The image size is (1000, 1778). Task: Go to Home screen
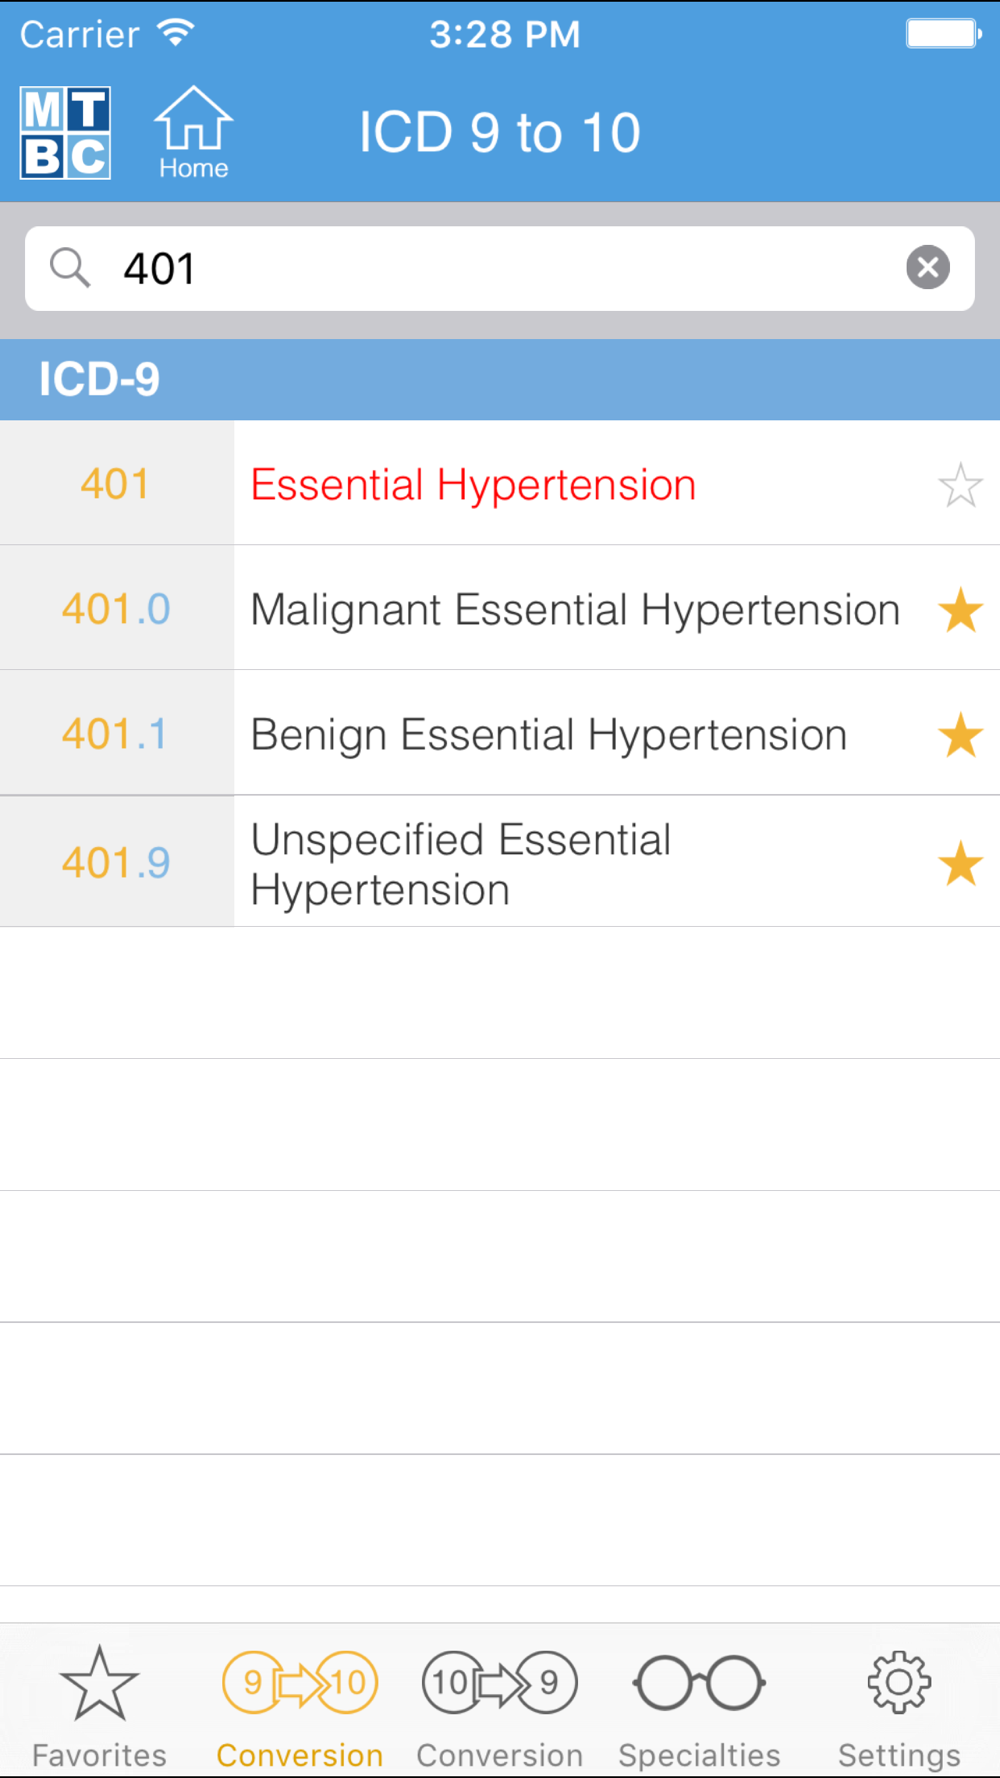coord(193,133)
